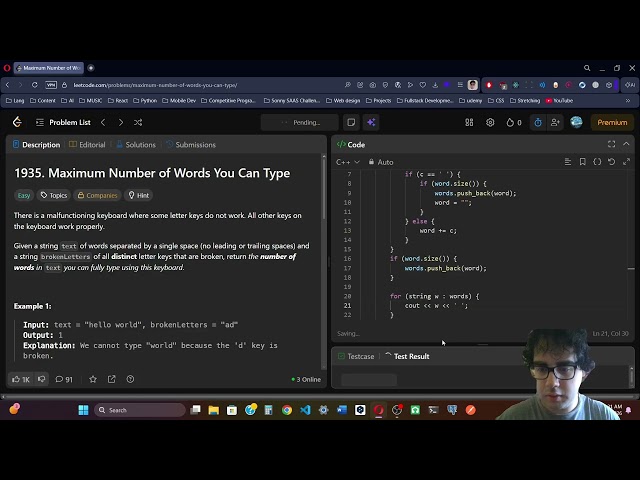
Task: Open the Problem List panel
Action: click(63, 122)
